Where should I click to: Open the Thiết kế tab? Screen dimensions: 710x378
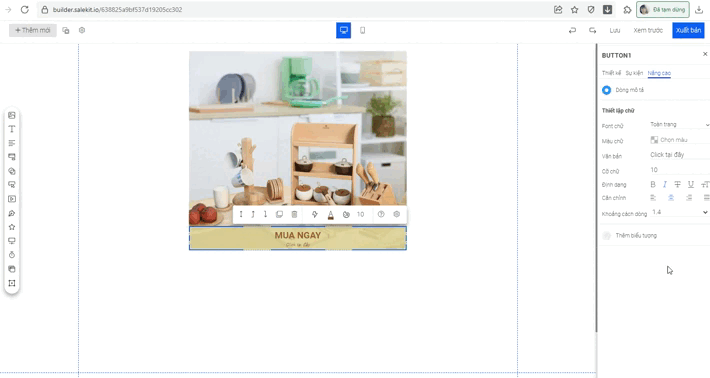coord(611,73)
